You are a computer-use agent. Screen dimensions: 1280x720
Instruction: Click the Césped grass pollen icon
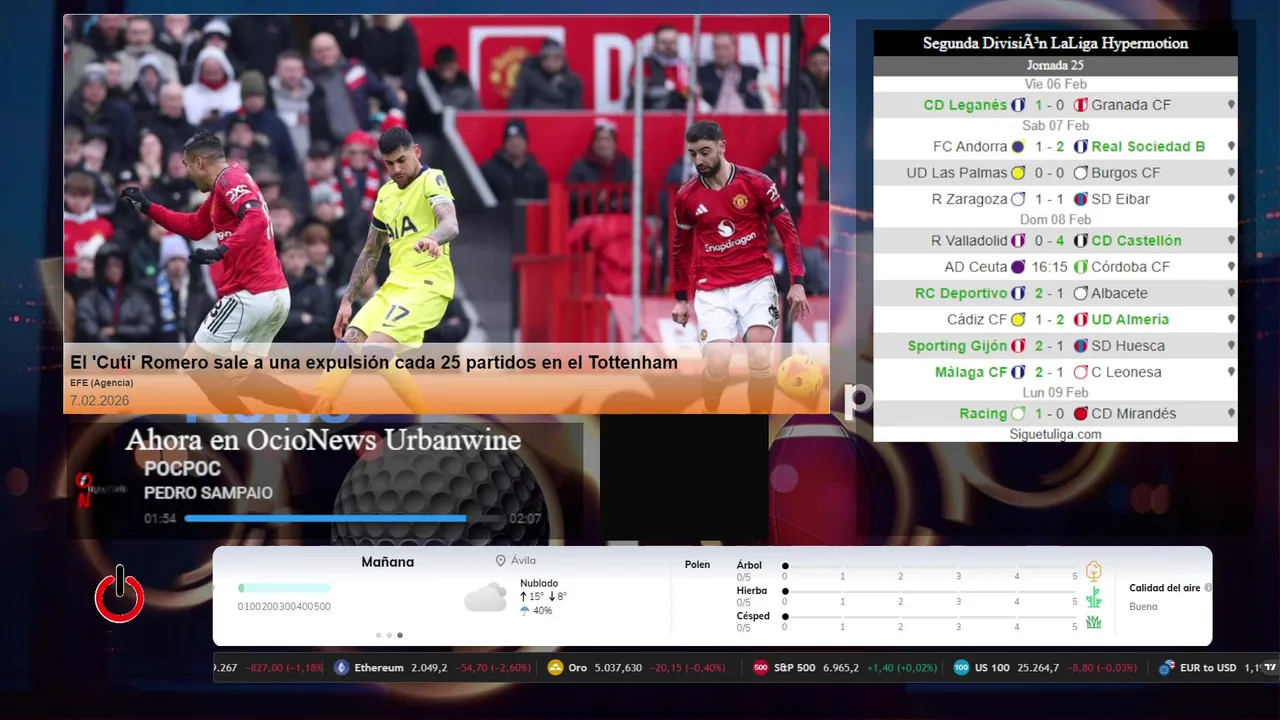[1094, 622]
